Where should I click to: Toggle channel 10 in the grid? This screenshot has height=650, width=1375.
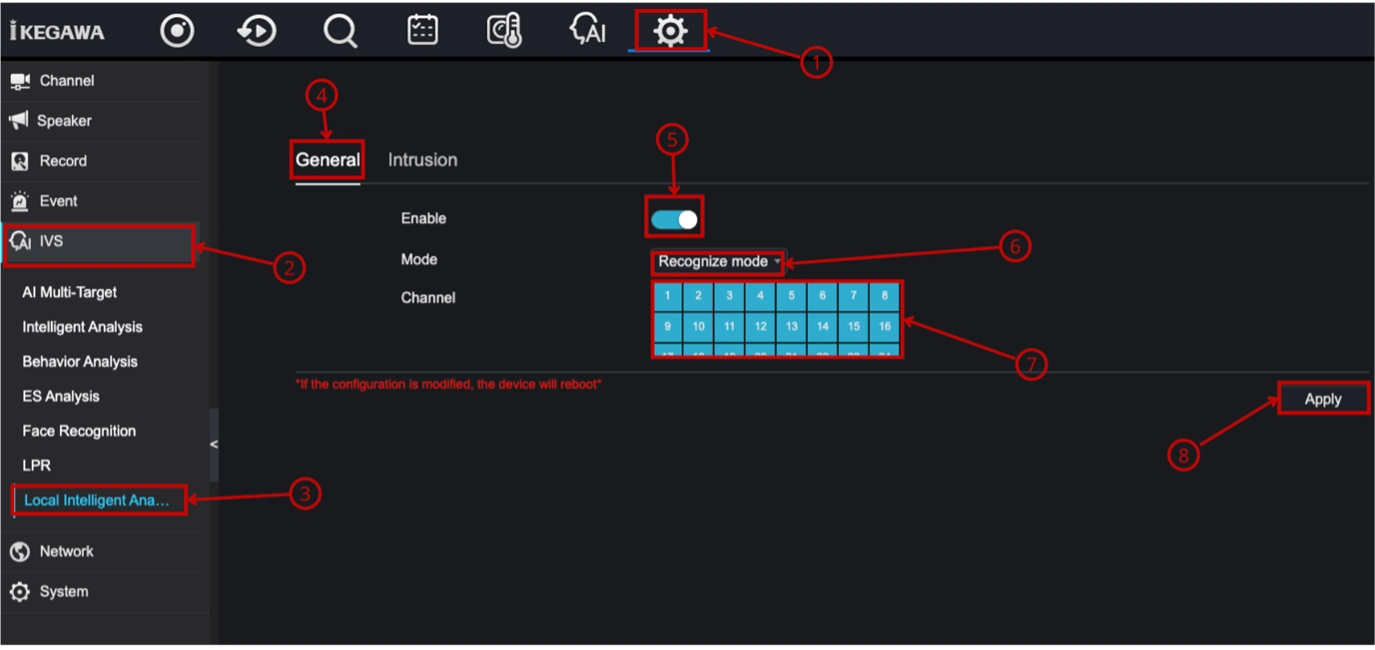coord(699,327)
